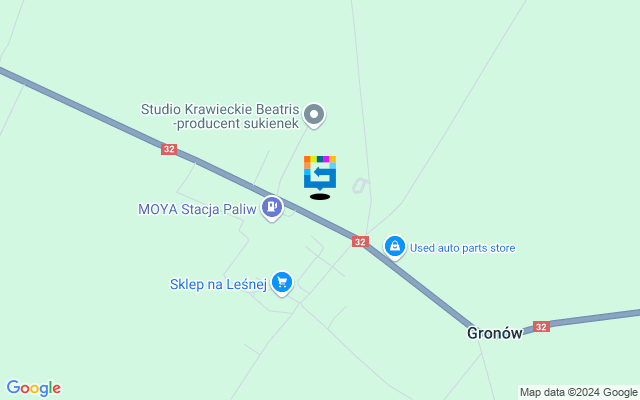
Task: Click the Map data ©2024 Google attribution
Action: click(x=578, y=392)
